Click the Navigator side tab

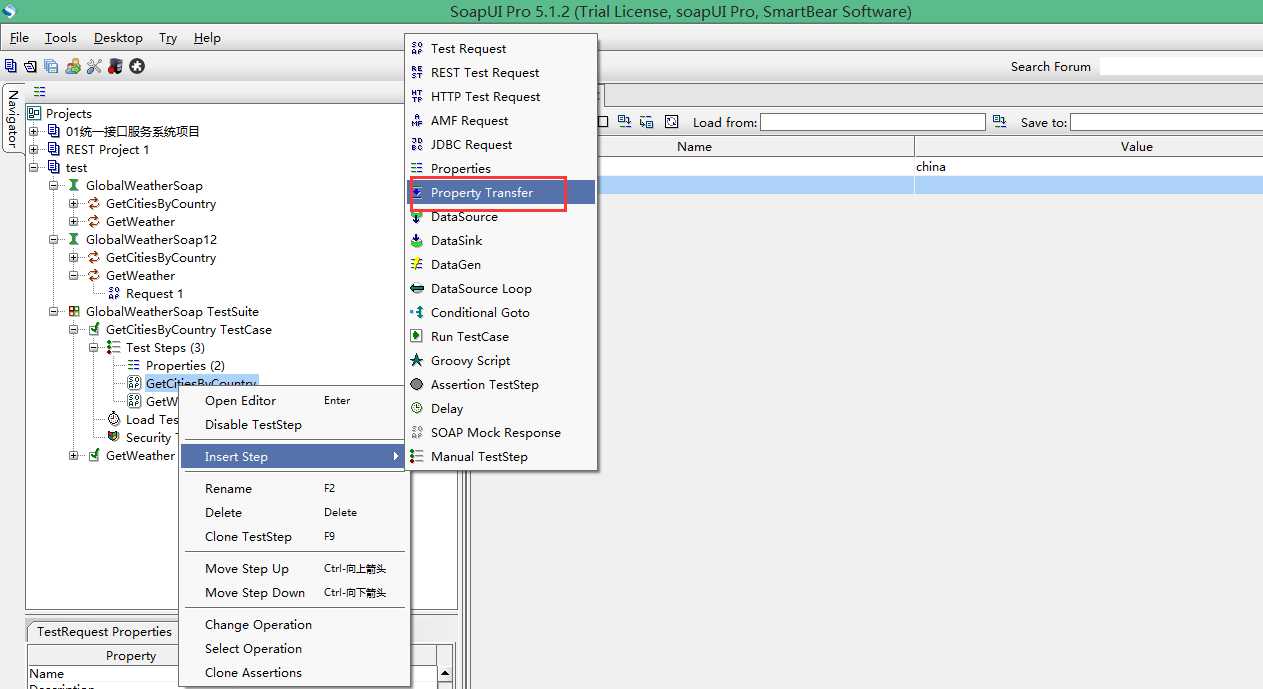pyautogui.click(x=12, y=119)
